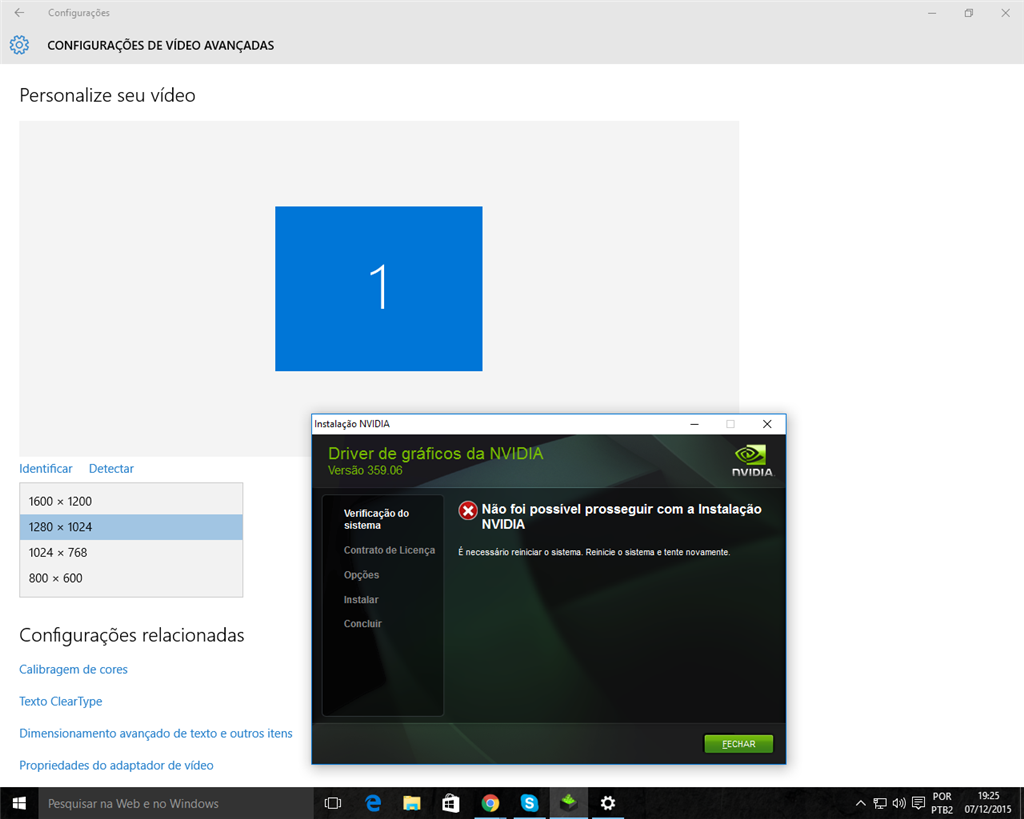Screen dimensions: 1024x819
Task: Choose 1600 × 1200 resolution
Action: click(131, 501)
